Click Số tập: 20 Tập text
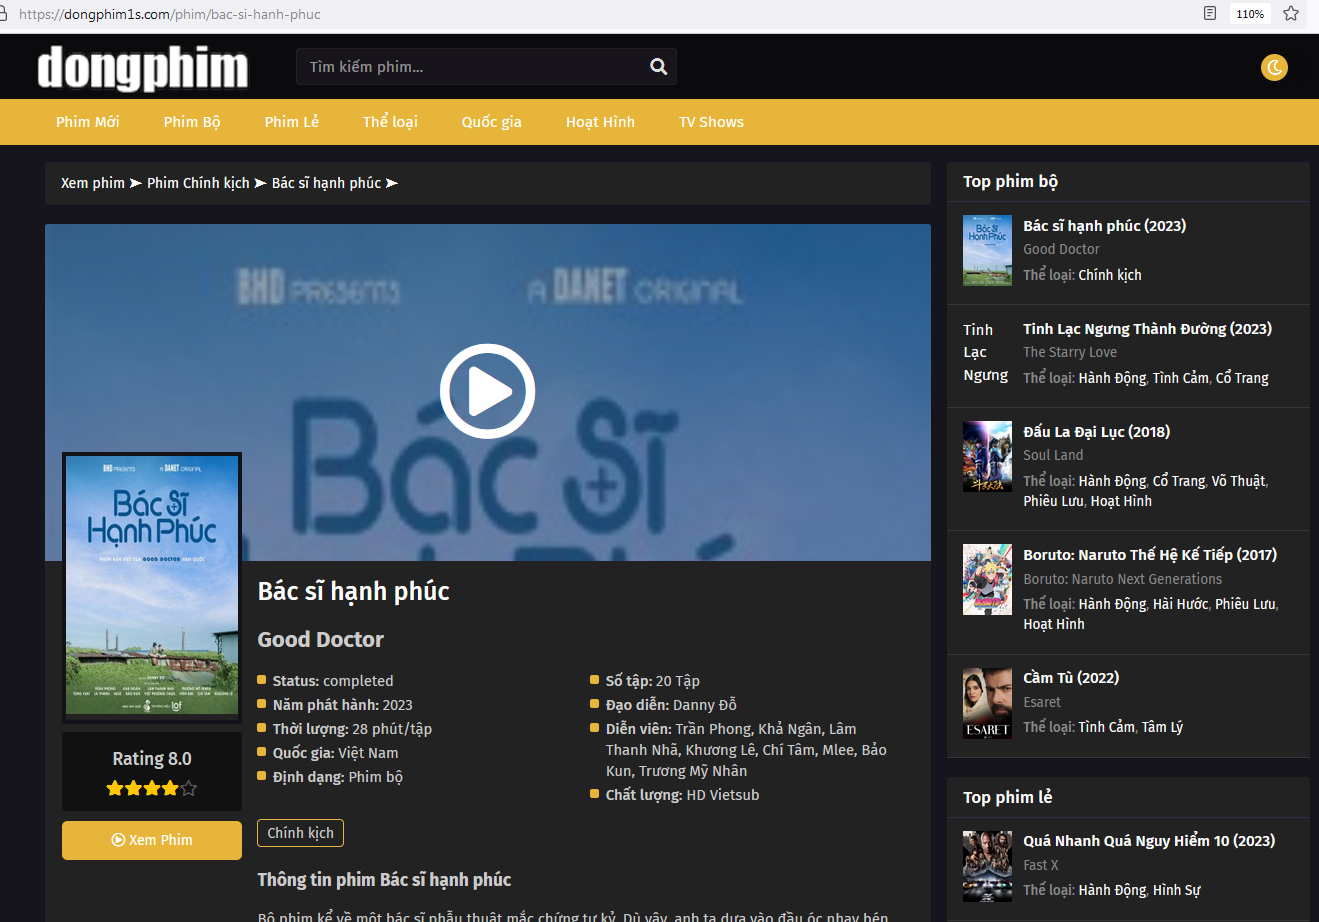Screen dimensions: 1319x922 (x=653, y=681)
